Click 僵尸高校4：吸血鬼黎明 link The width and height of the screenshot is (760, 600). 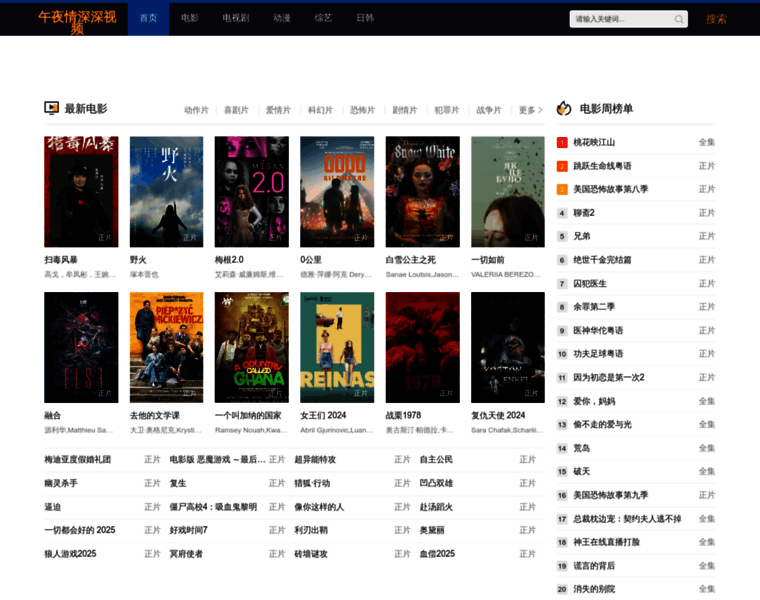click(213, 507)
